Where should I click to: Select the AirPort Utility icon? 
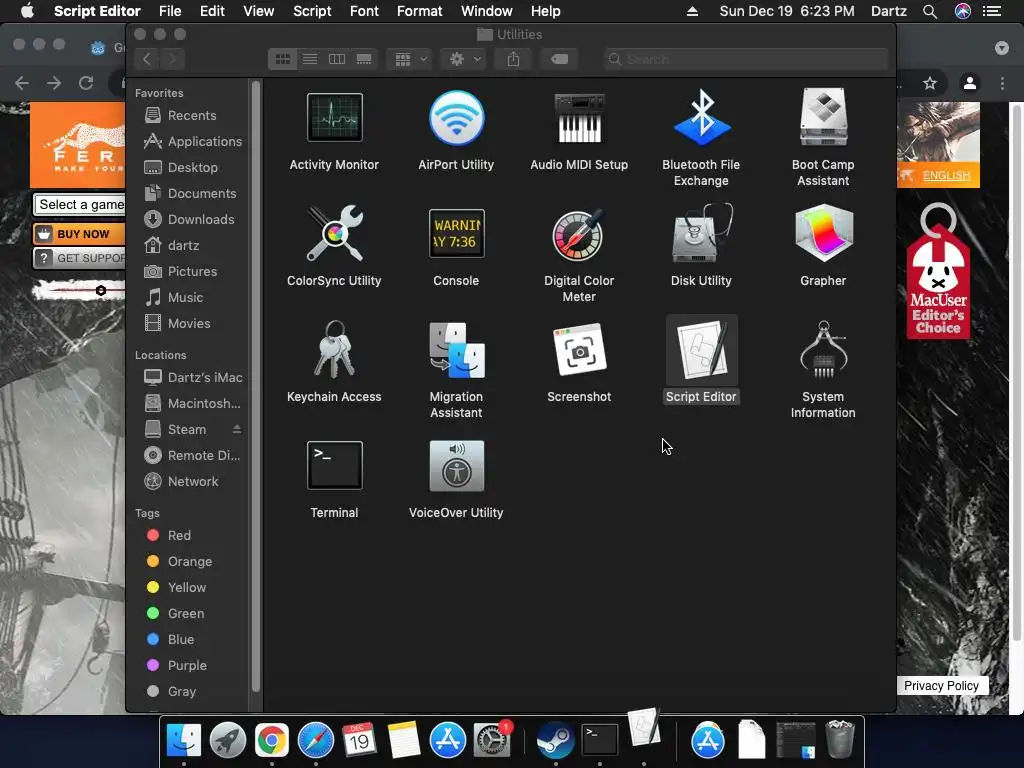456,118
